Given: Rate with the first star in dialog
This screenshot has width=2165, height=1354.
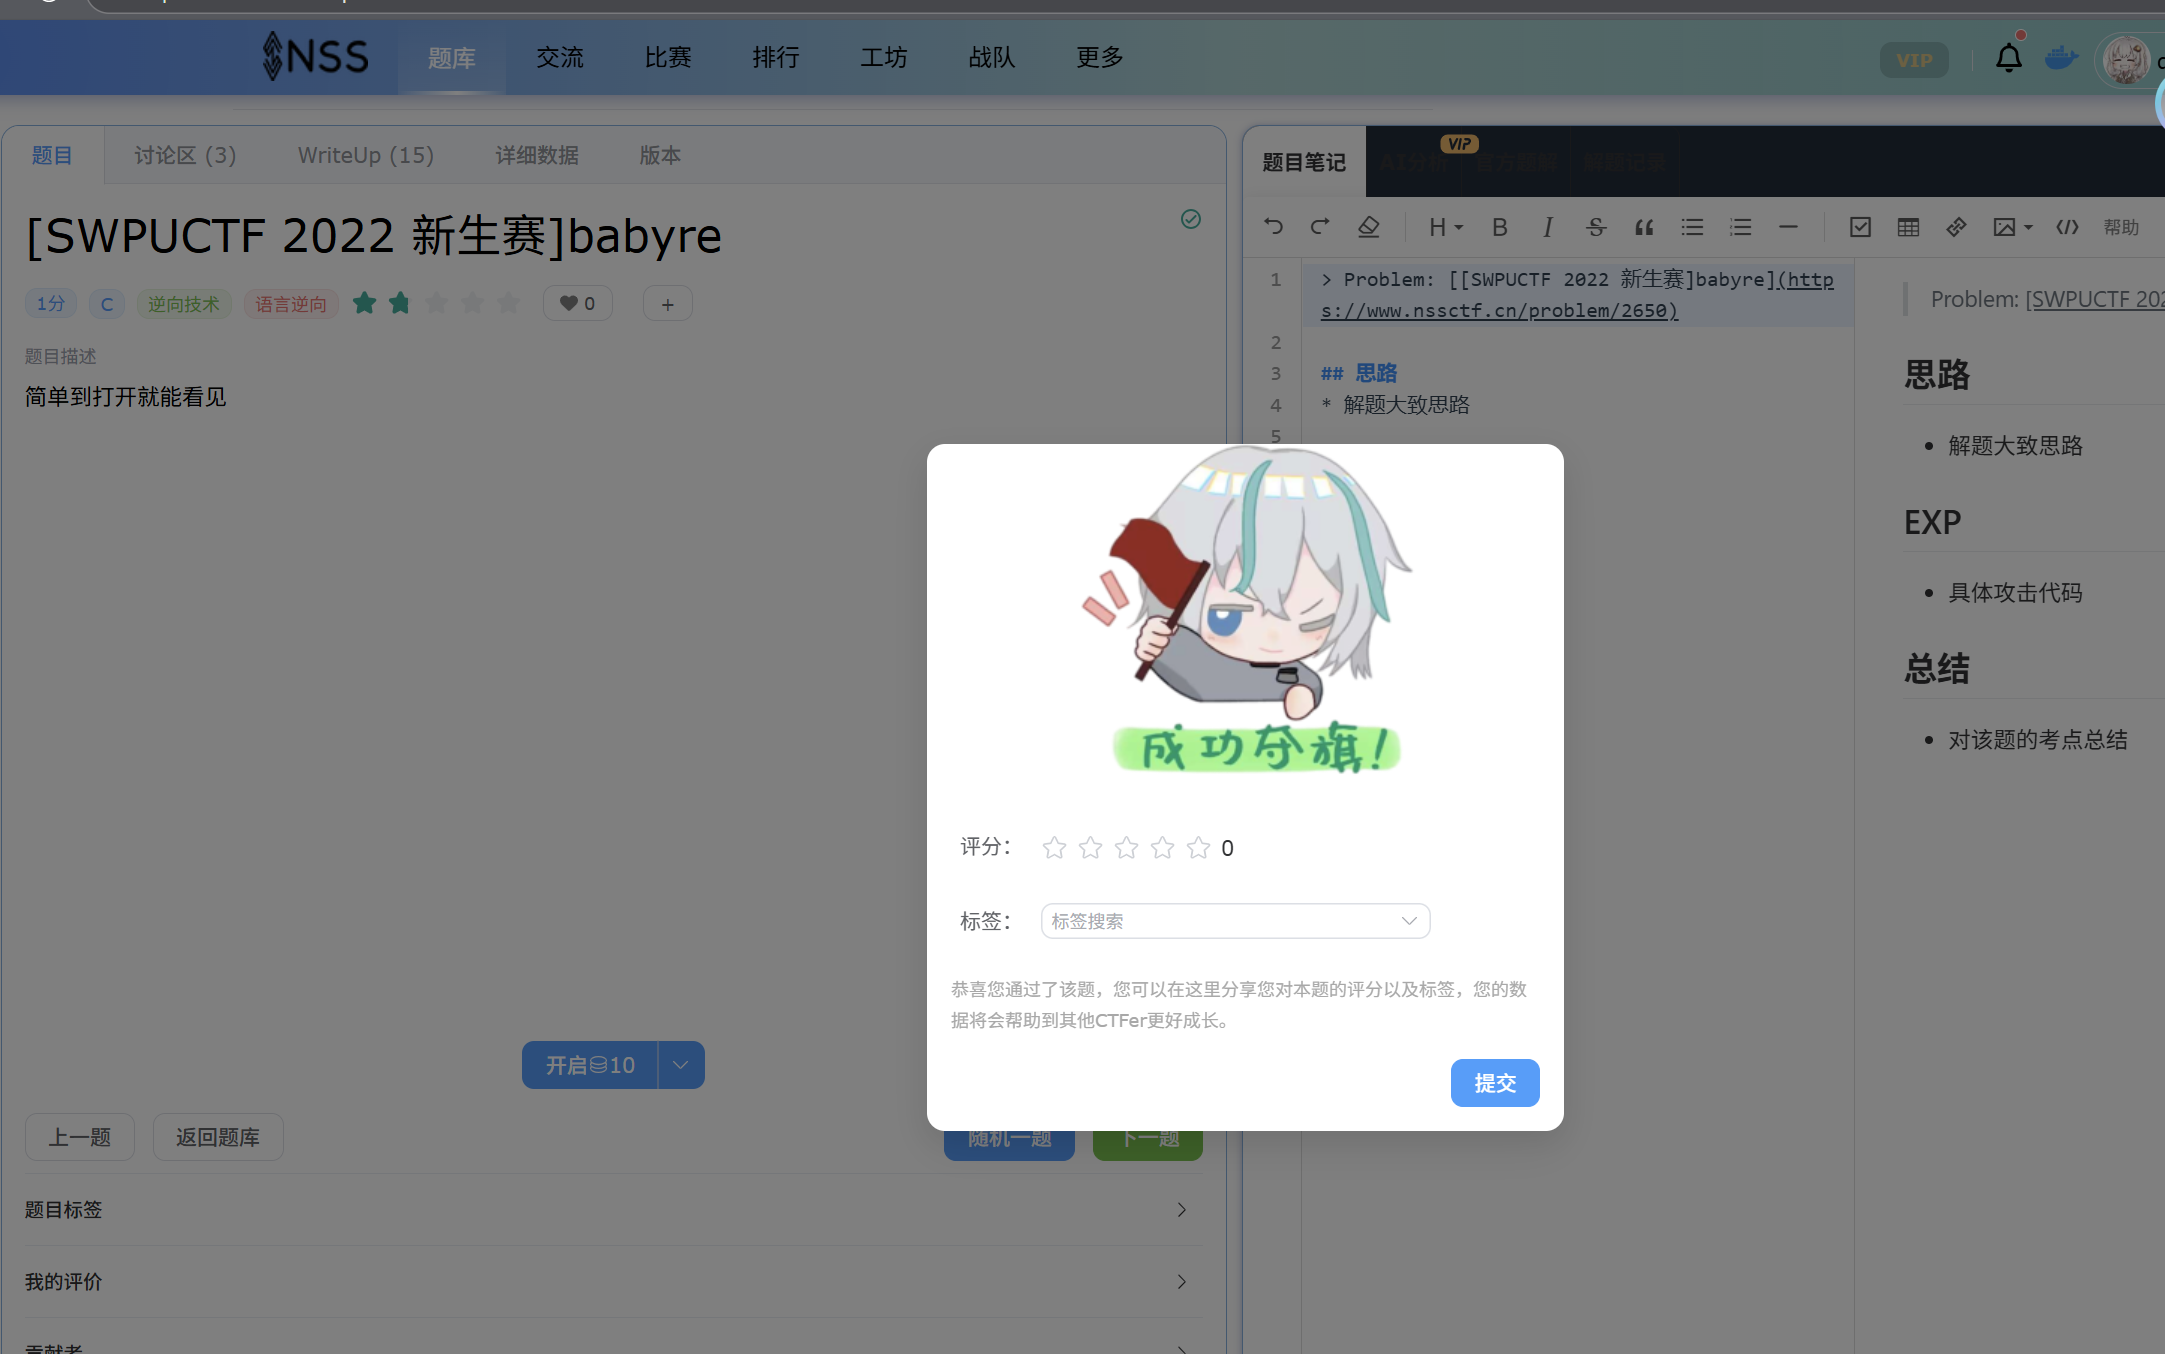Looking at the screenshot, I should point(1054,848).
